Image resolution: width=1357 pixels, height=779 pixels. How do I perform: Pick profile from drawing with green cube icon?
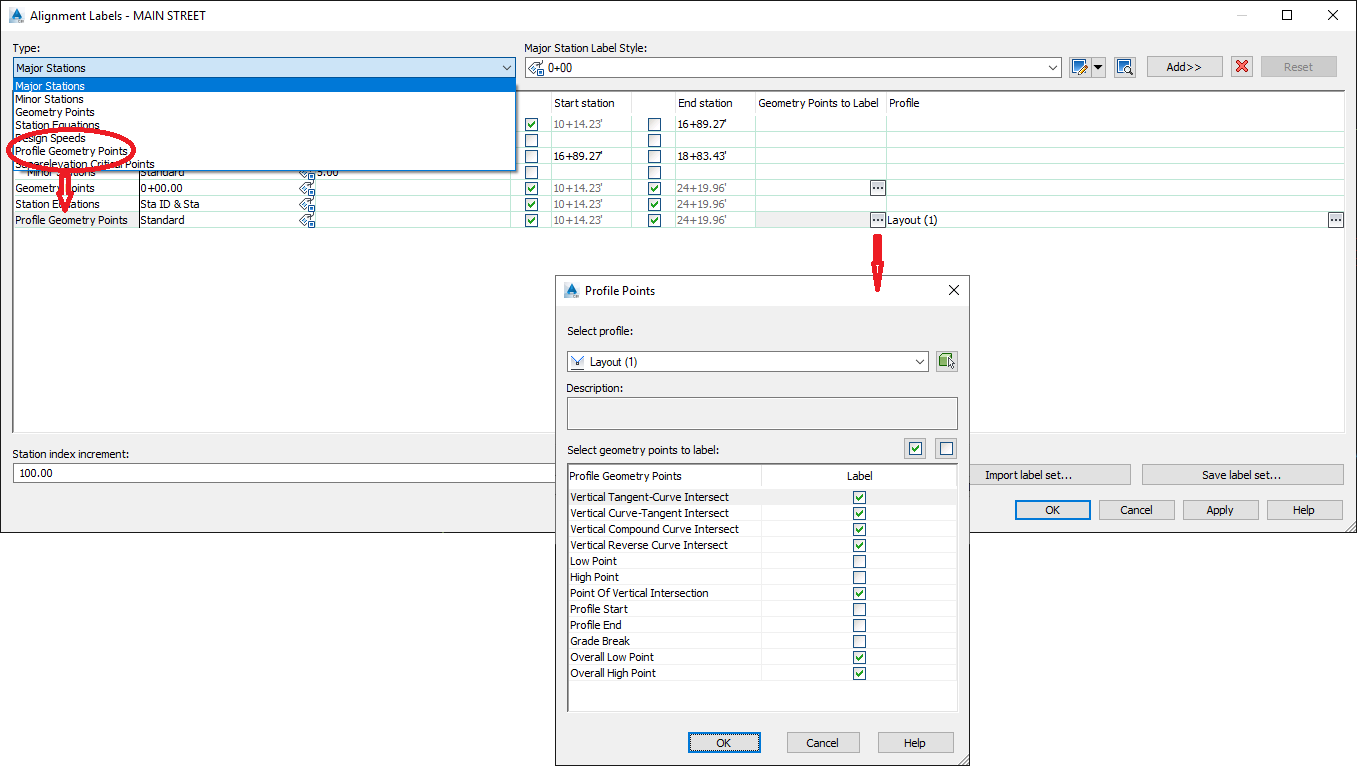(947, 361)
